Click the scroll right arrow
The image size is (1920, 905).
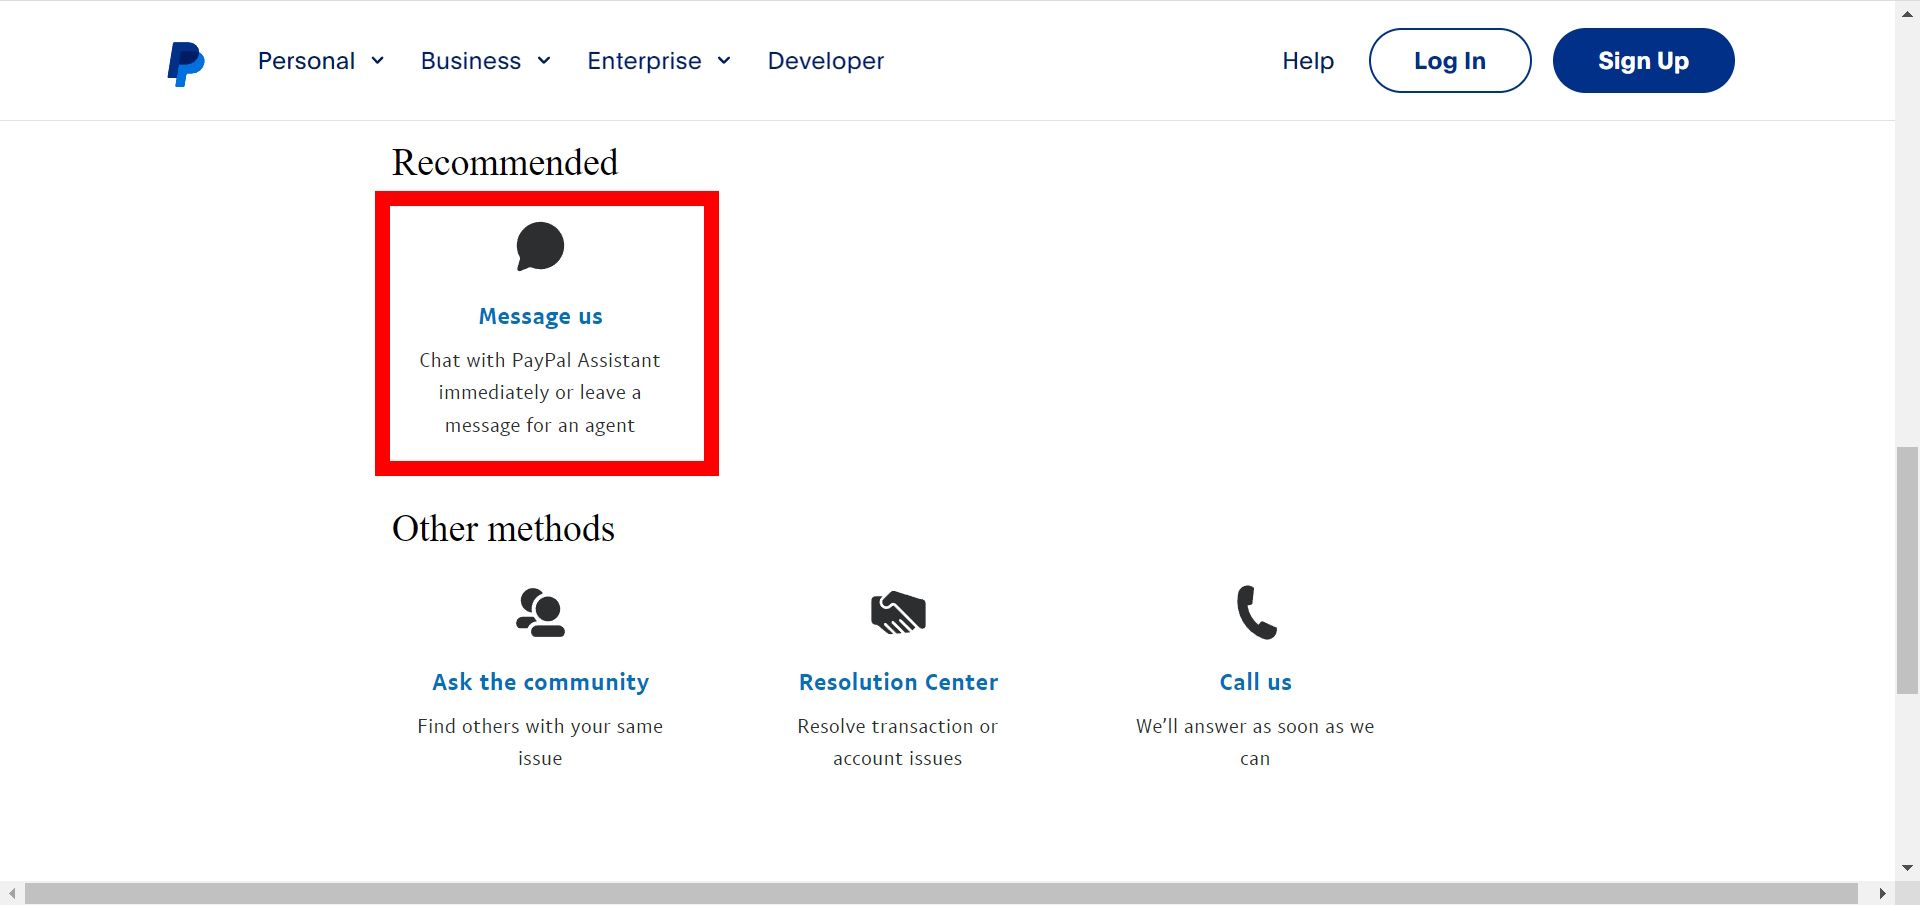click(1882, 893)
